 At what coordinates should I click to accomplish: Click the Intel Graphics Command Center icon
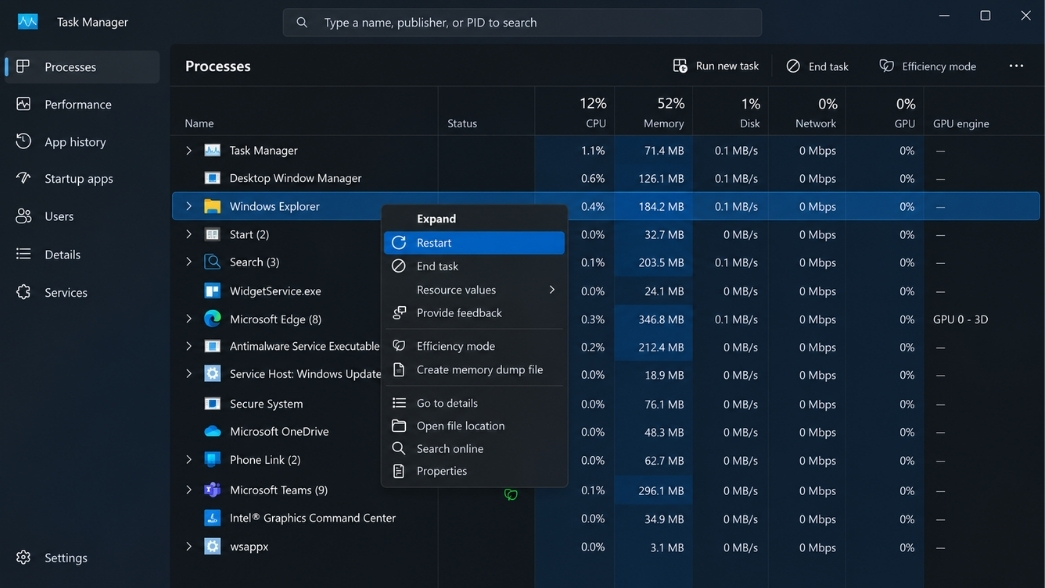coord(212,518)
